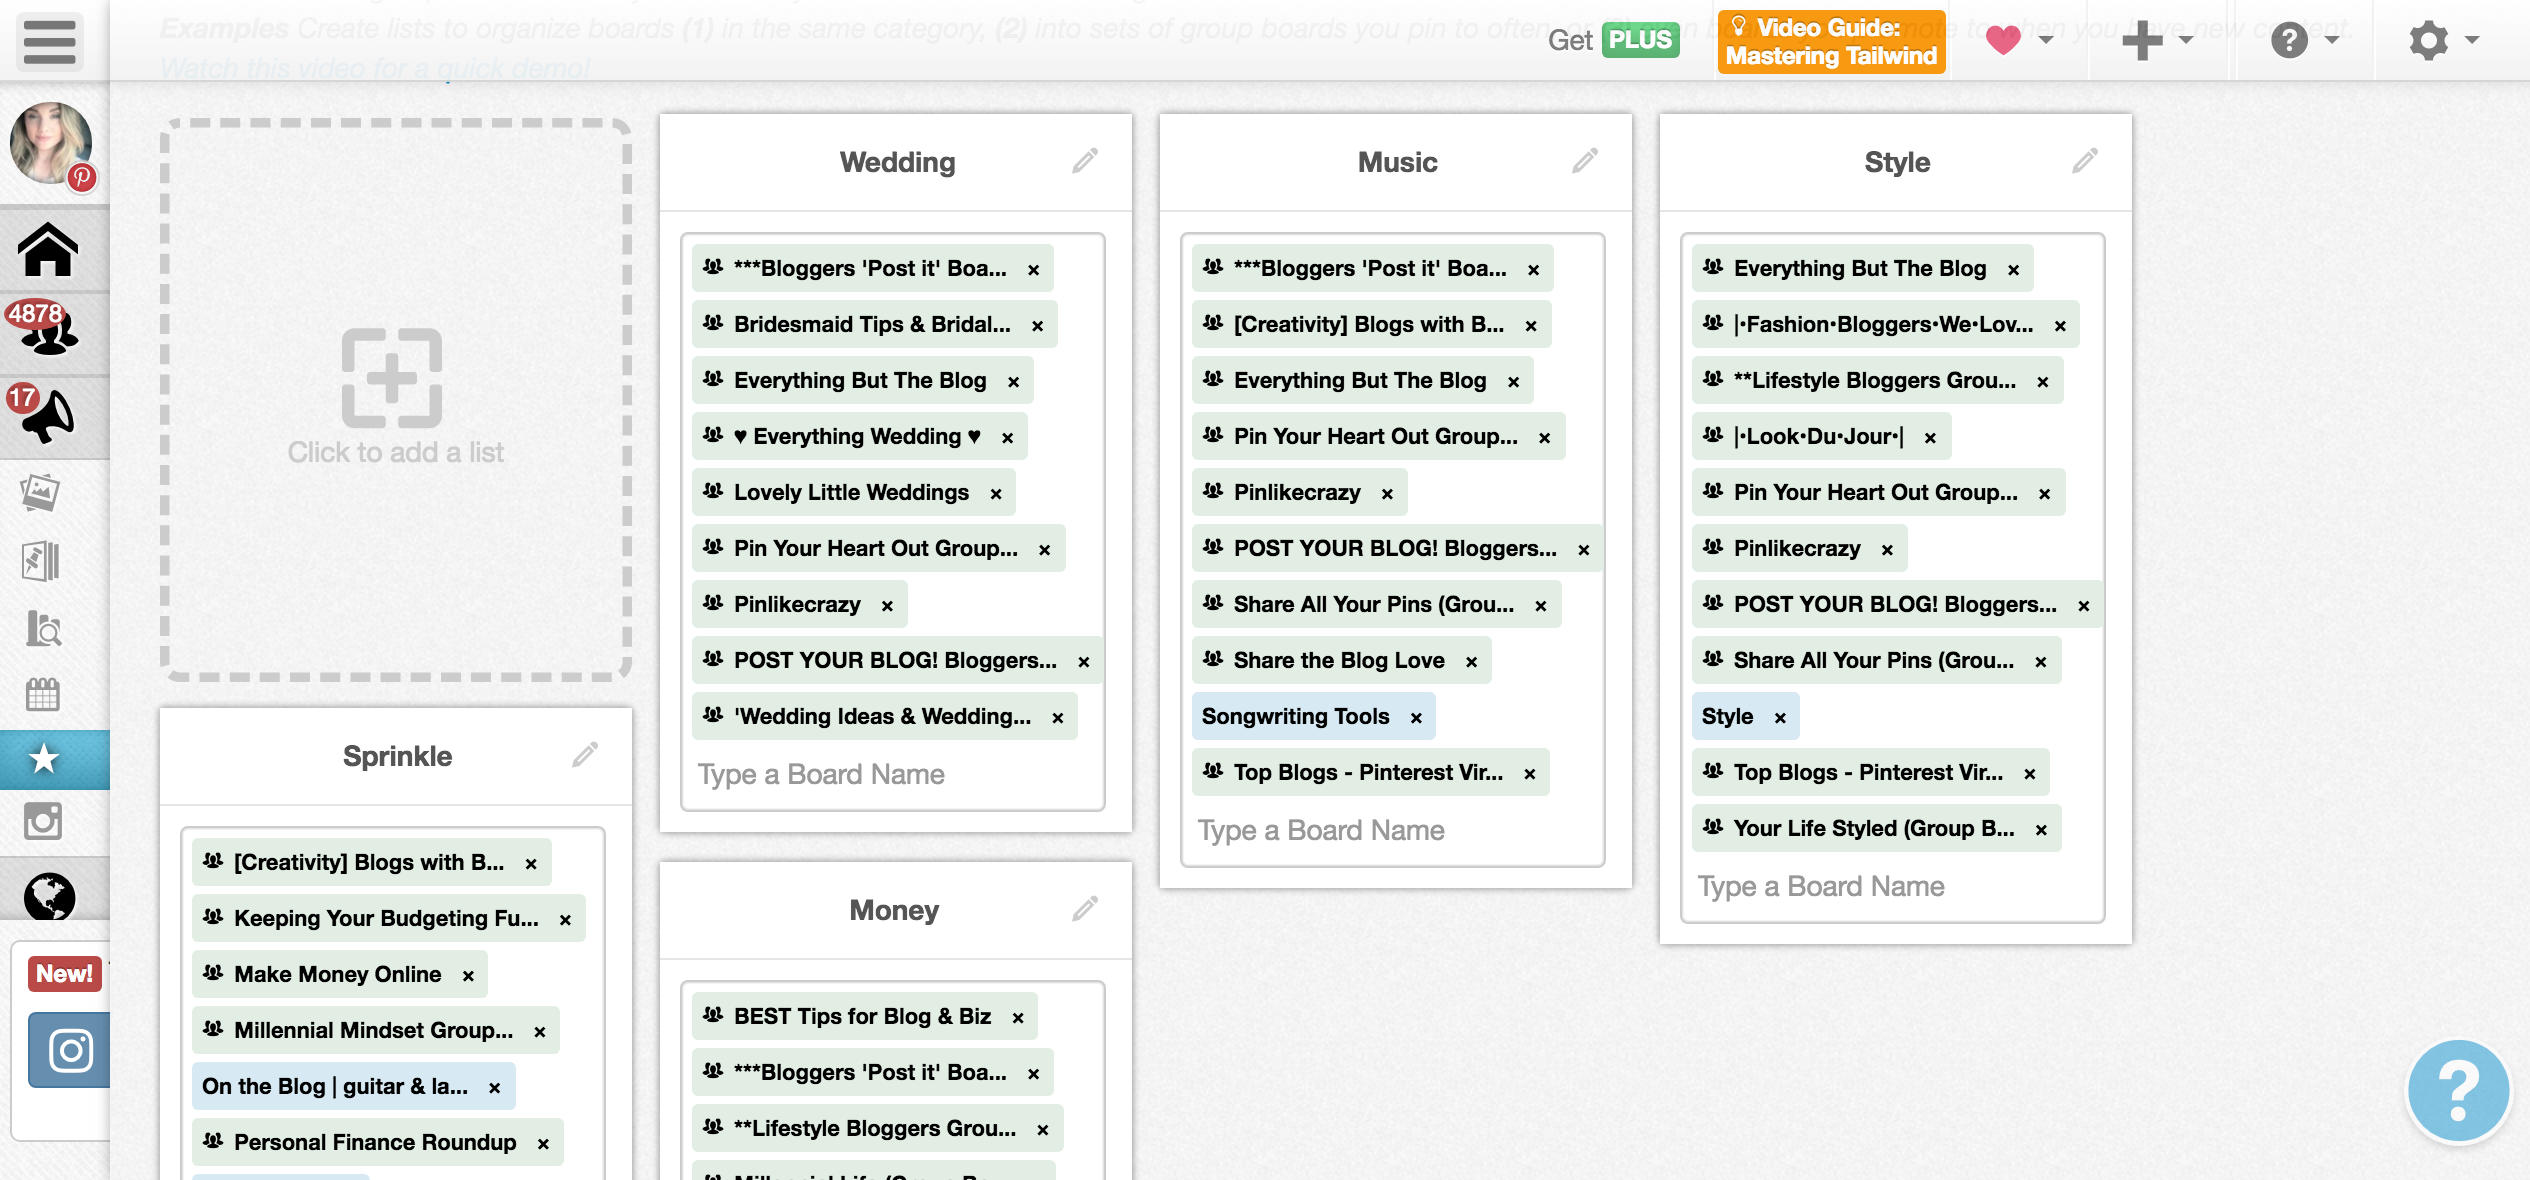The height and width of the screenshot is (1180, 2530).
Task: Edit the Music list title pencil
Action: 1585,161
